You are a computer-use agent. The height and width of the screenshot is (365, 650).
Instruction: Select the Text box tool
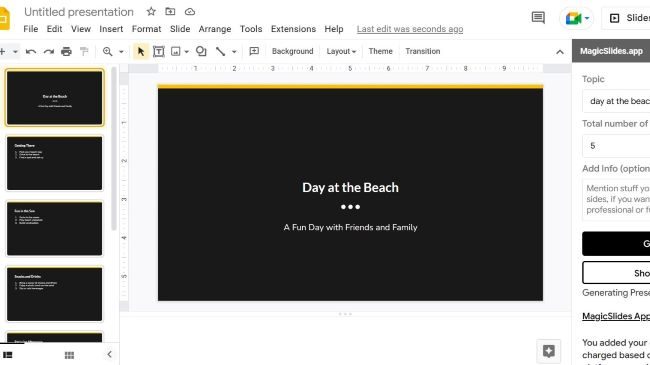(x=158, y=51)
